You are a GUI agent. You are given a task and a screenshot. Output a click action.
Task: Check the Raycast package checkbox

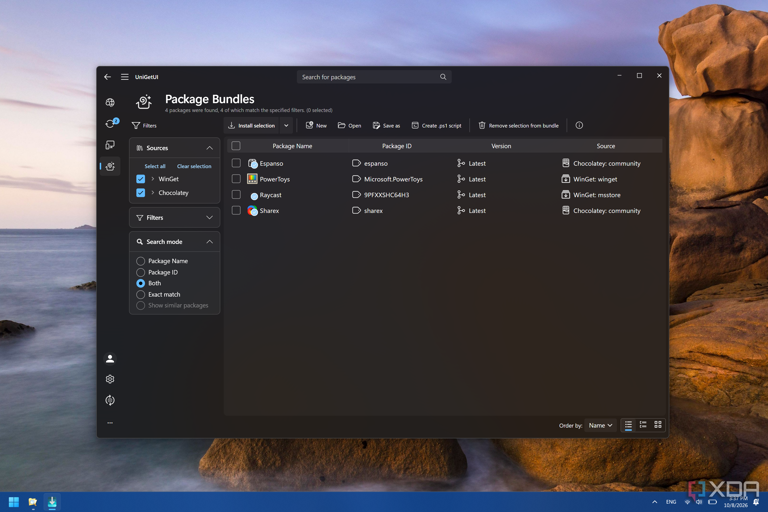point(236,195)
